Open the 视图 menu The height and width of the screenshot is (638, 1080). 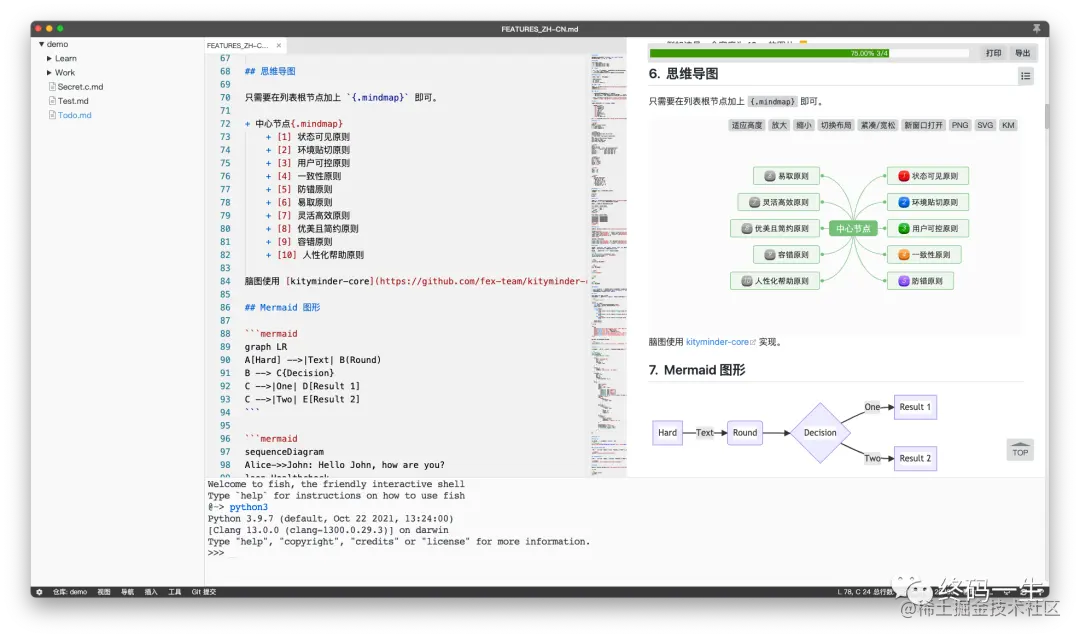103,592
